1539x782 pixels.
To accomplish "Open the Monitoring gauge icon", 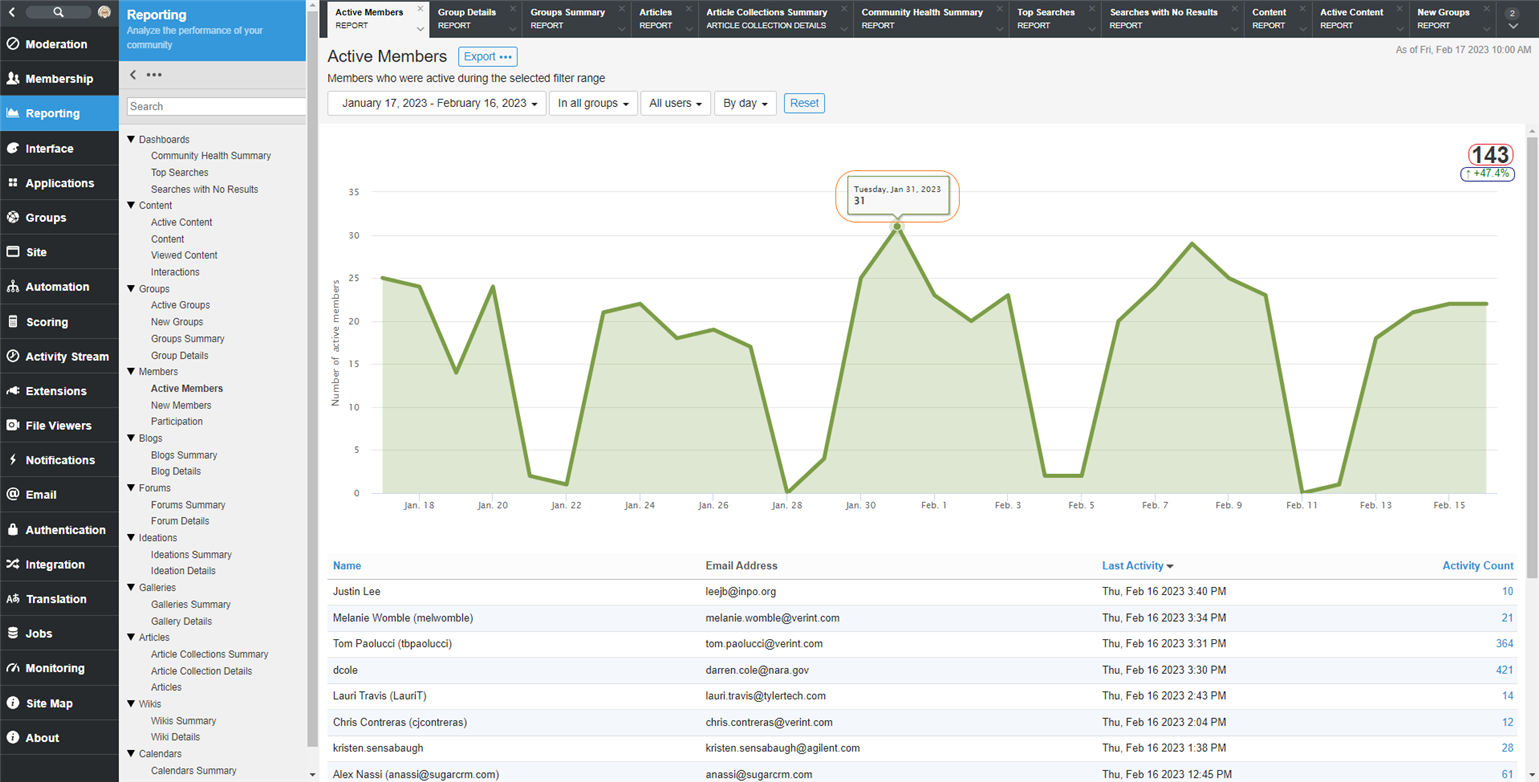I will coord(13,668).
